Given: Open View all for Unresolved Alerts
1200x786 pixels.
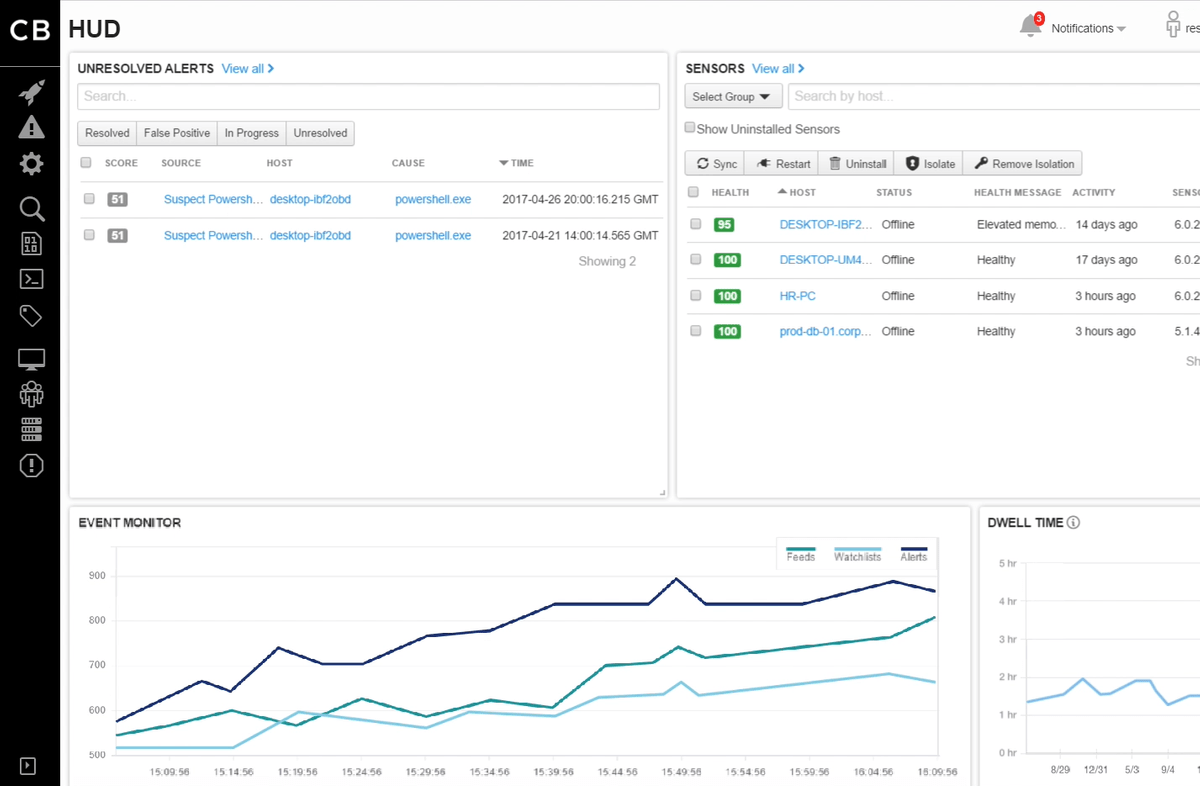Looking at the screenshot, I should click(x=248, y=69).
